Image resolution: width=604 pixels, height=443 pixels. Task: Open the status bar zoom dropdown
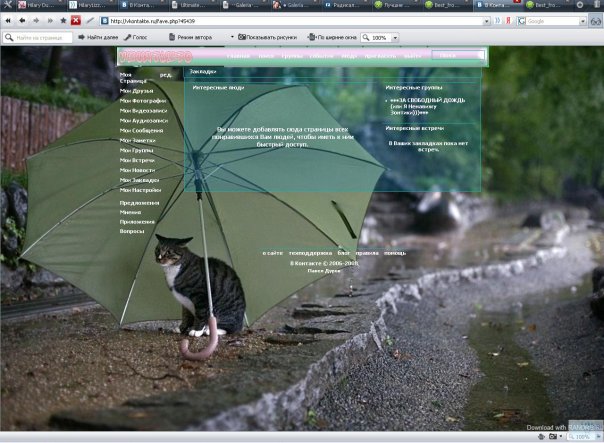599,436
